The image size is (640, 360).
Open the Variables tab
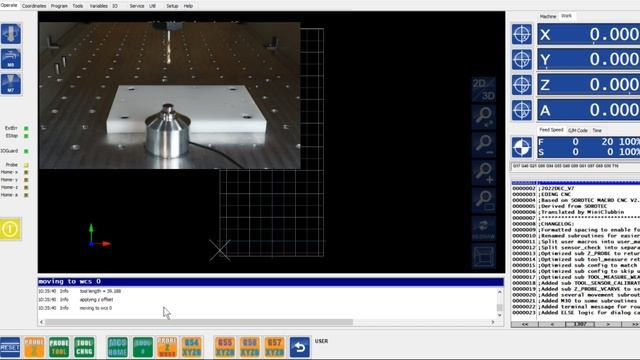(x=98, y=6)
